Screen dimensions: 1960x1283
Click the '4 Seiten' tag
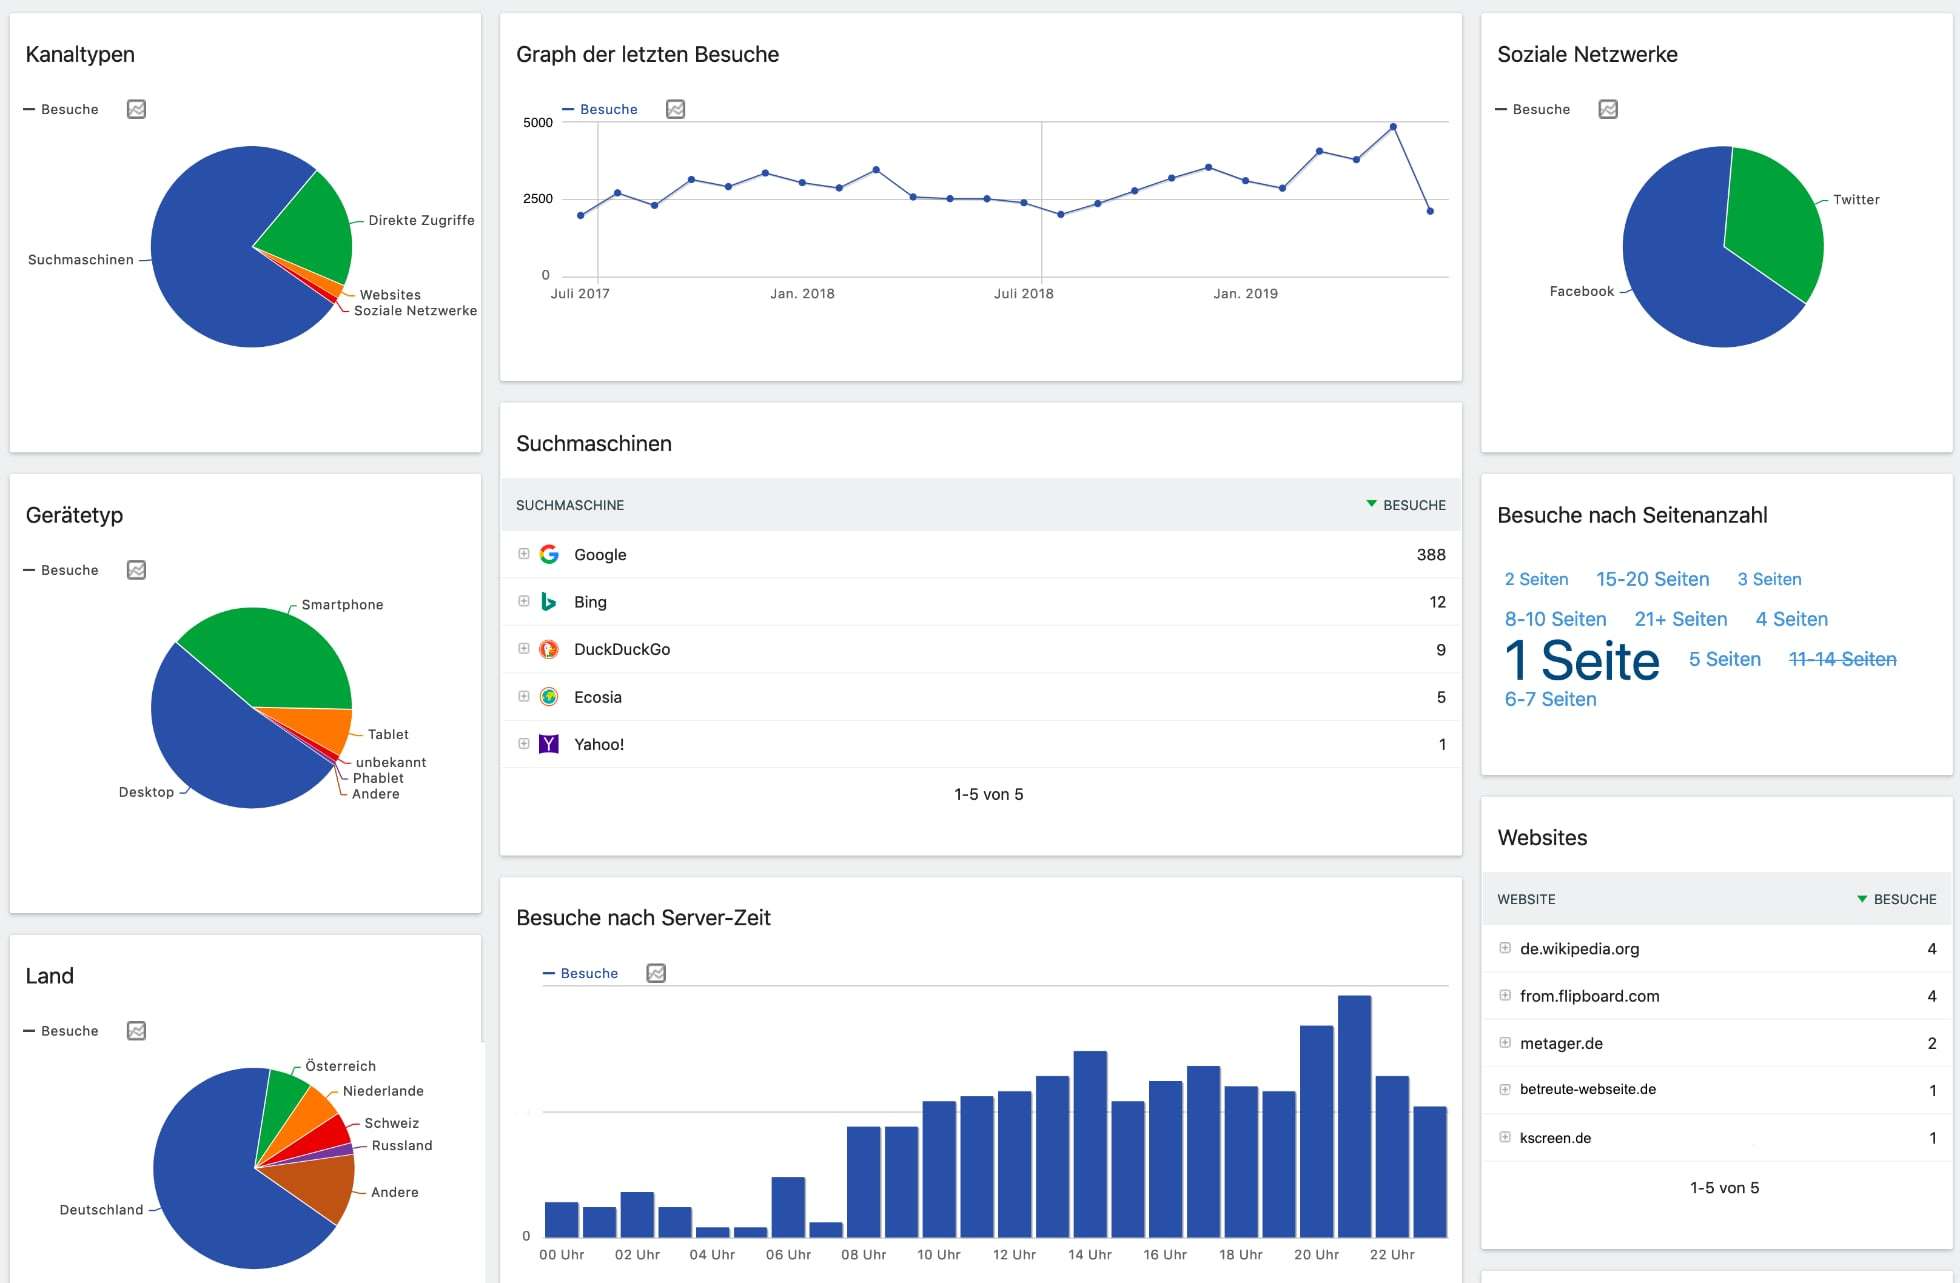click(x=1791, y=619)
